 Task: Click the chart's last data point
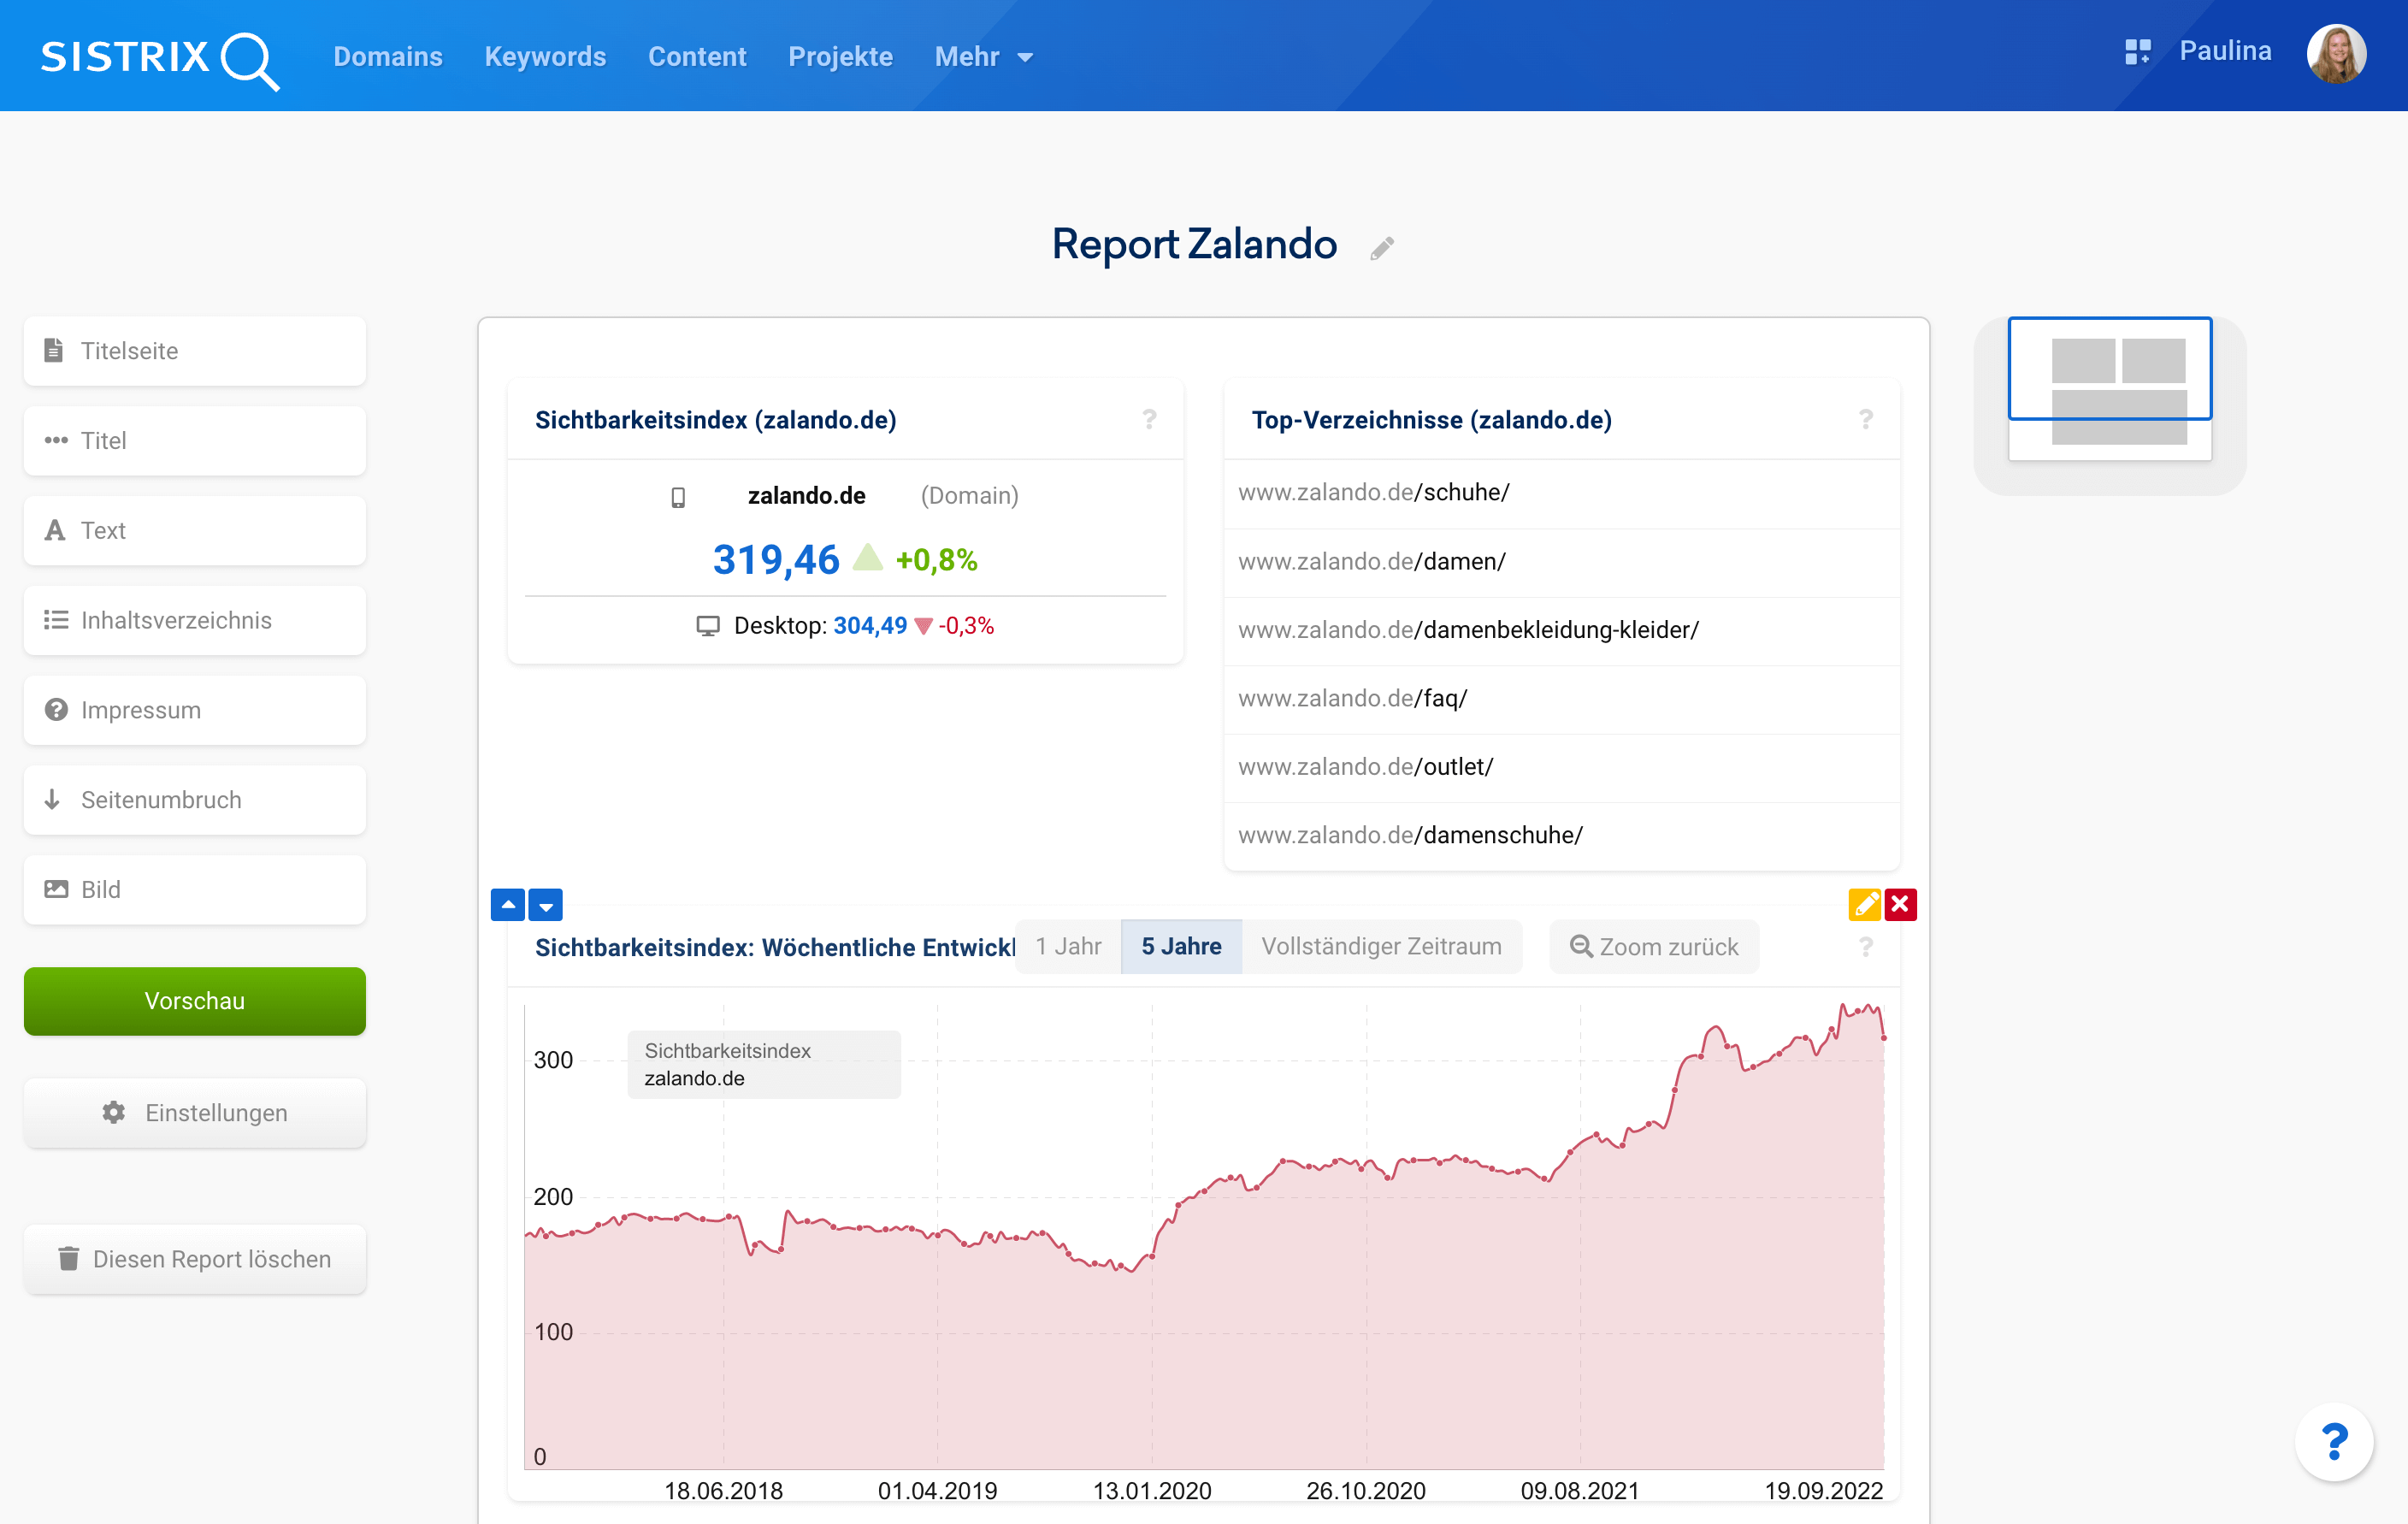(x=1884, y=1039)
